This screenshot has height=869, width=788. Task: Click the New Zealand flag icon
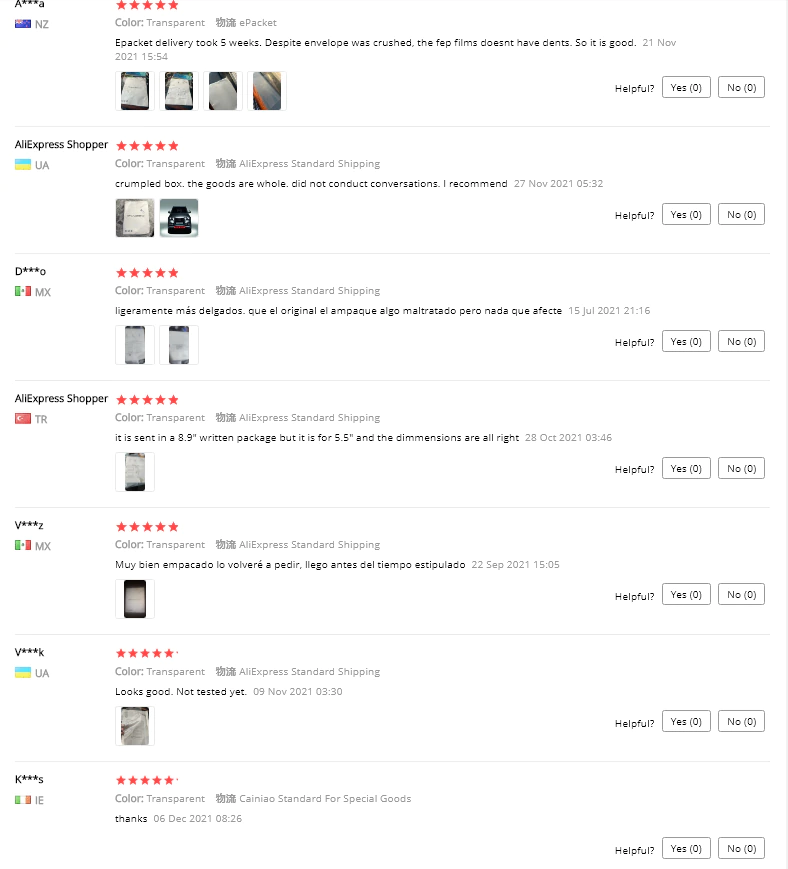(23, 24)
